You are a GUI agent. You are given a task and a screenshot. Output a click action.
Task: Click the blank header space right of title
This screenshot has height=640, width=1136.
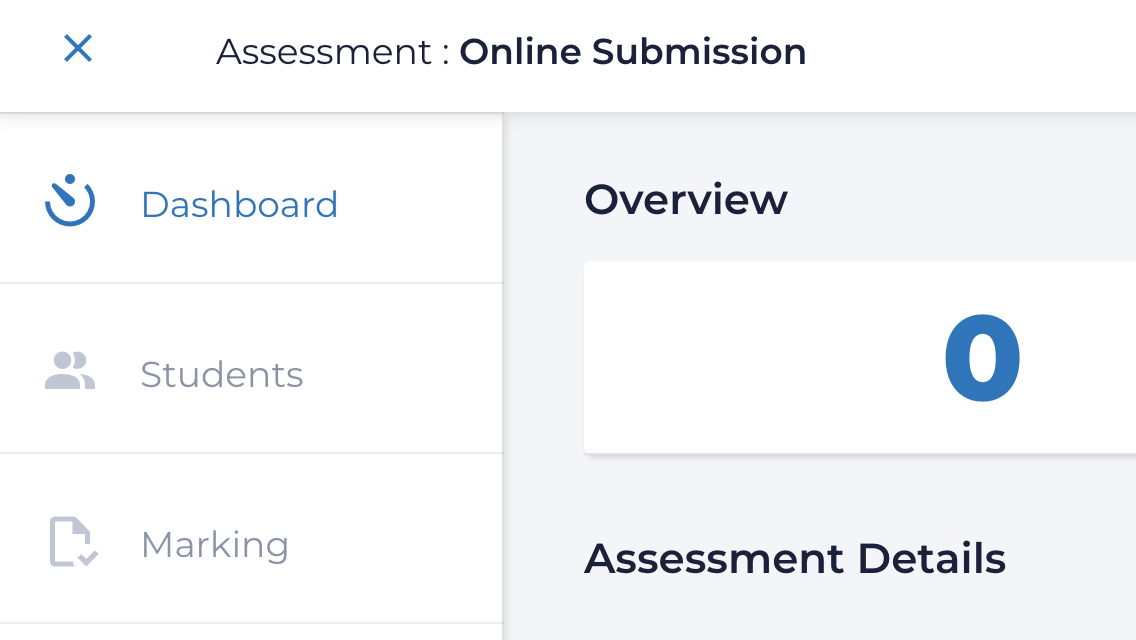(x=970, y=52)
